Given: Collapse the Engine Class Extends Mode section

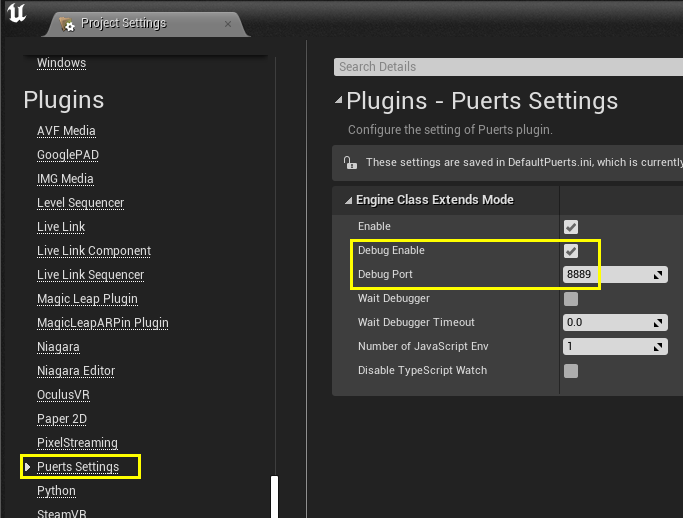Looking at the screenshot, I should pyautogui.click(x=348, y=200).
